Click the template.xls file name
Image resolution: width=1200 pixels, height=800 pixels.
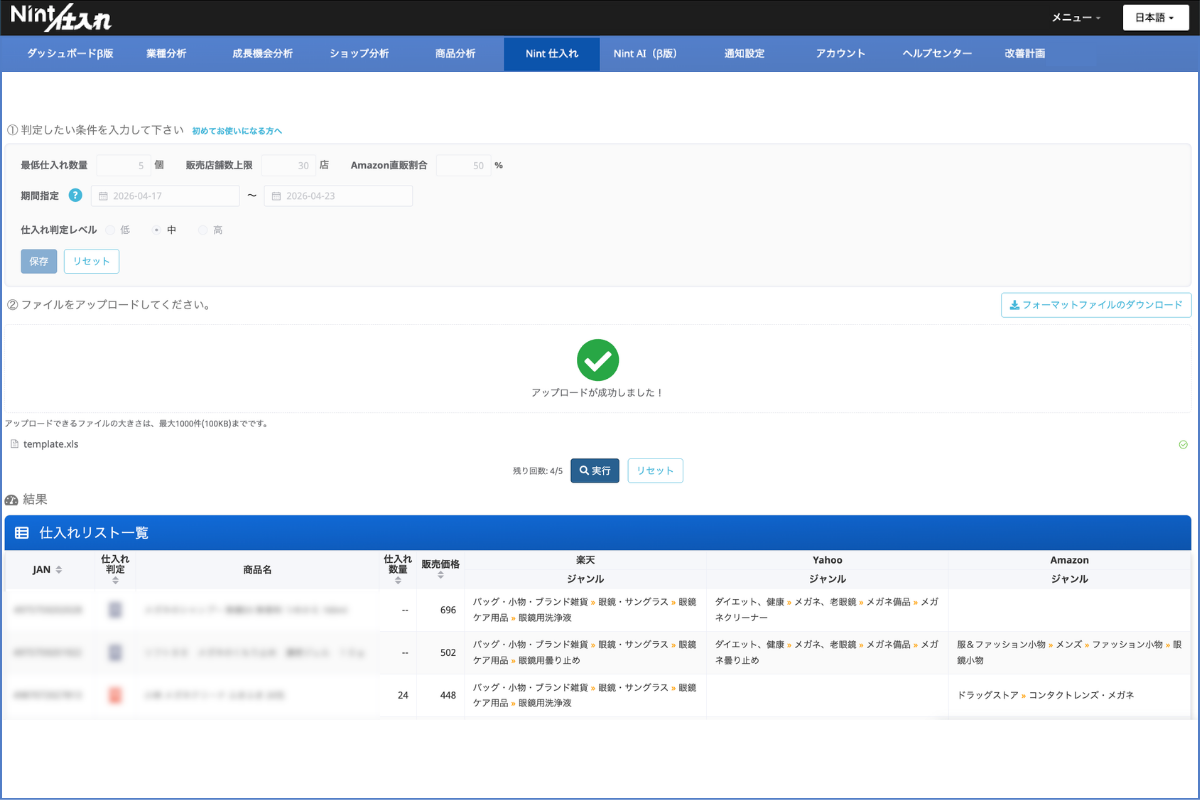coord(51,444)
